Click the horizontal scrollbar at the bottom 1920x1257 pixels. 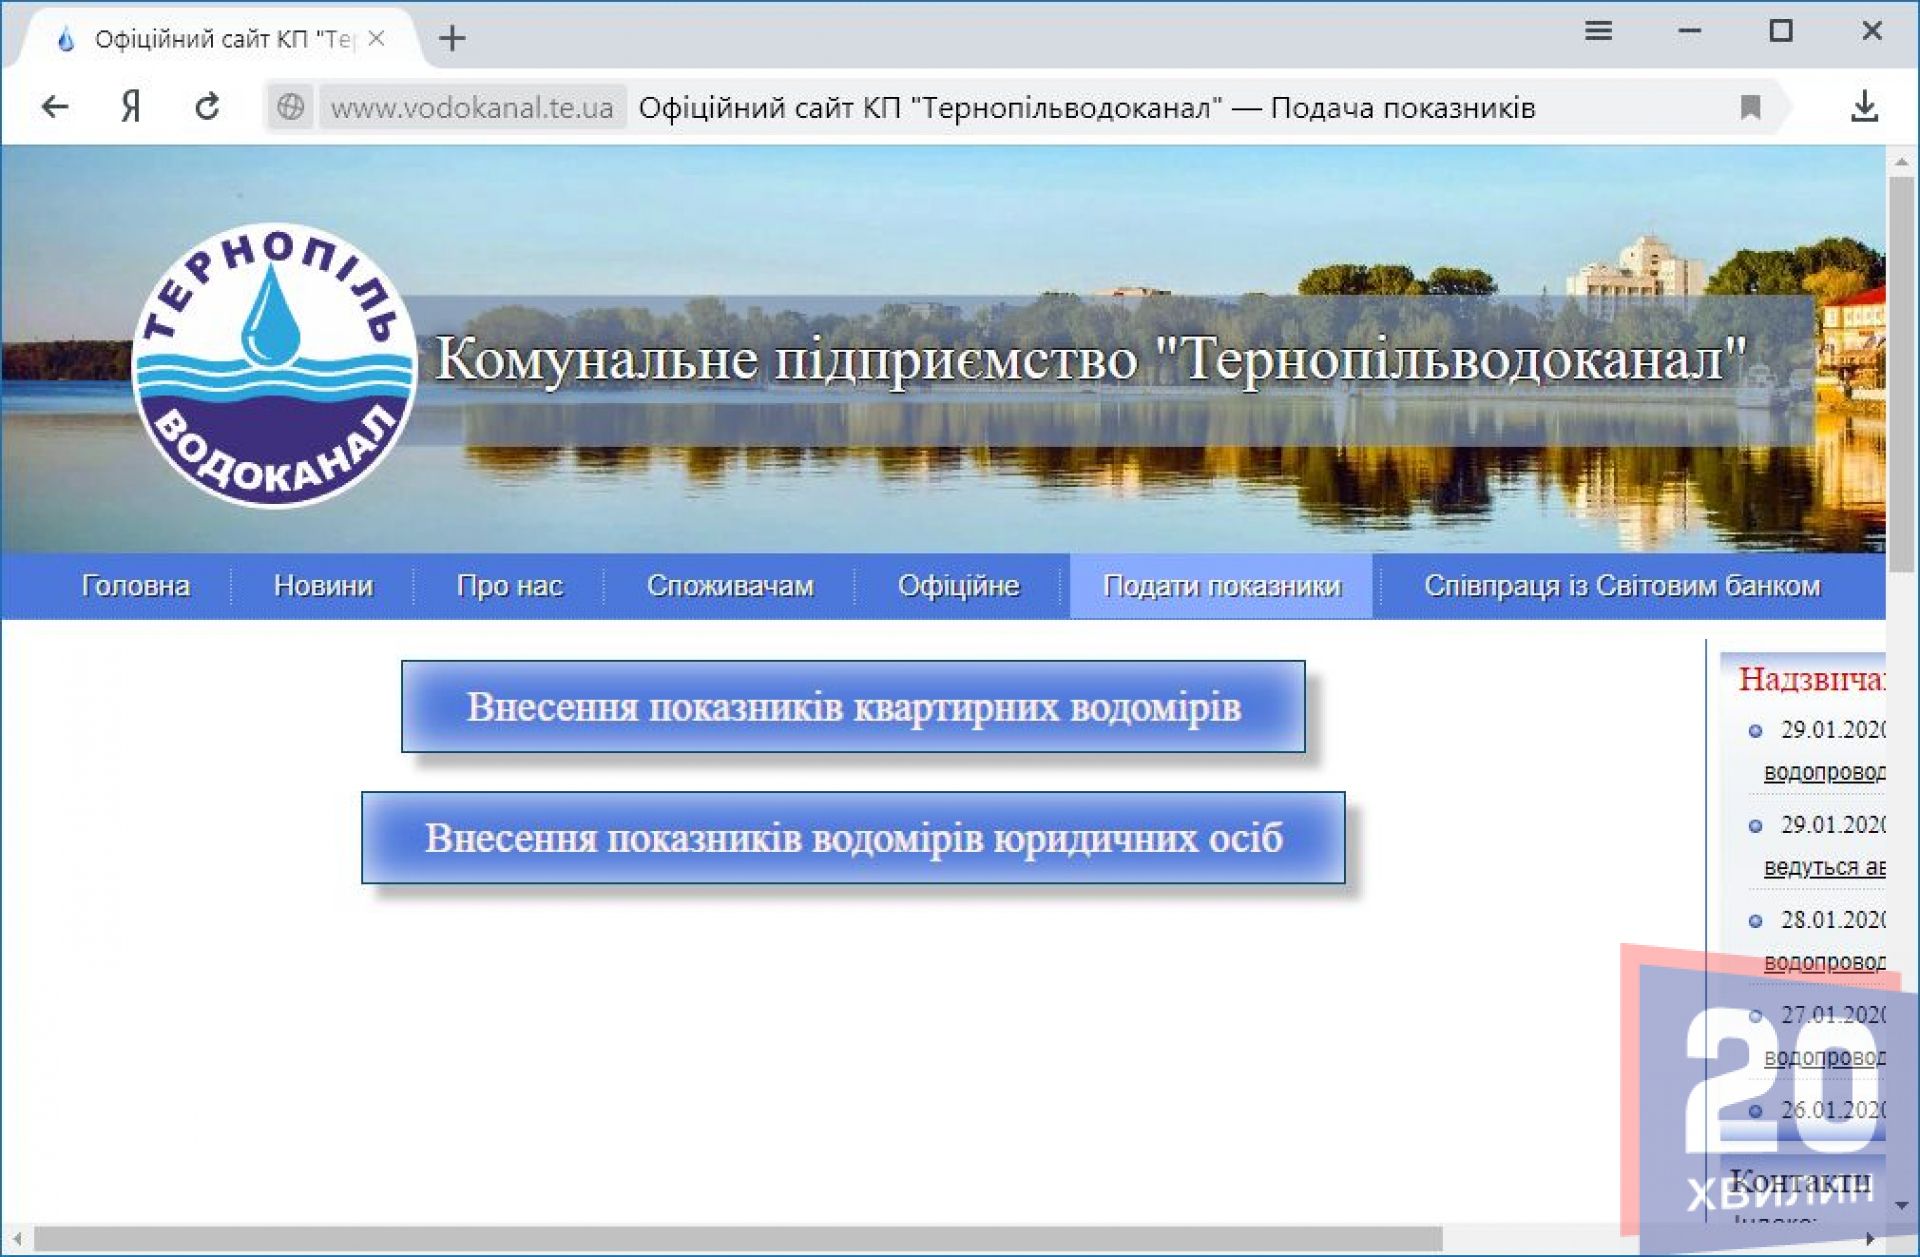tap(738, 1238)
